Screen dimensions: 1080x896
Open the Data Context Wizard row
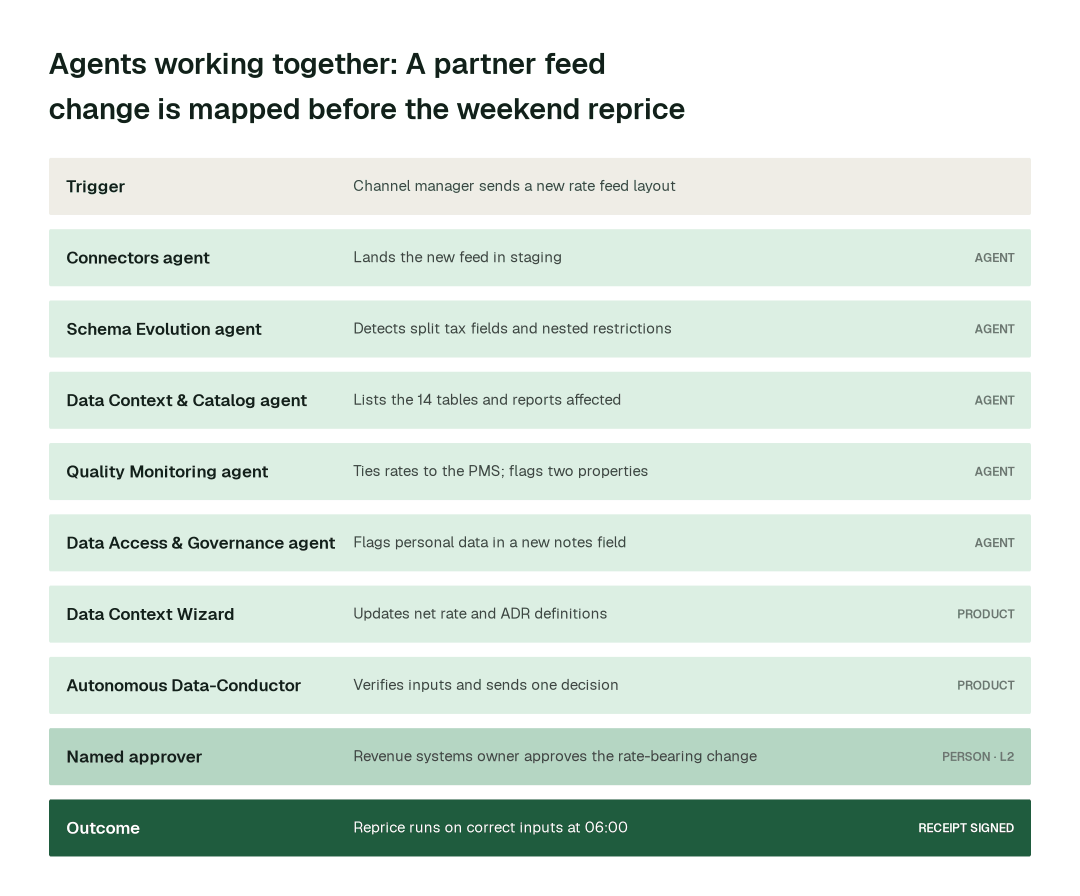(539, 614)
